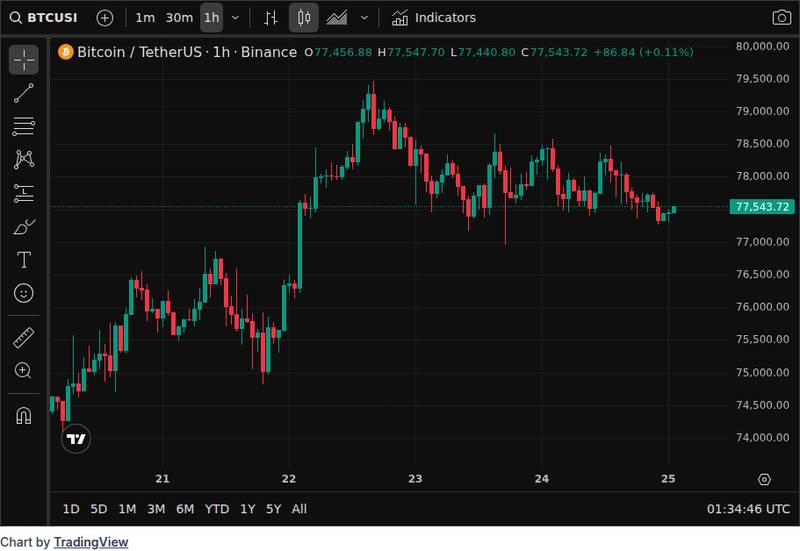800x551 pixels.
Task: Click the open value O77,456.88
Action: pyautogui.click(x=338, y=52)
